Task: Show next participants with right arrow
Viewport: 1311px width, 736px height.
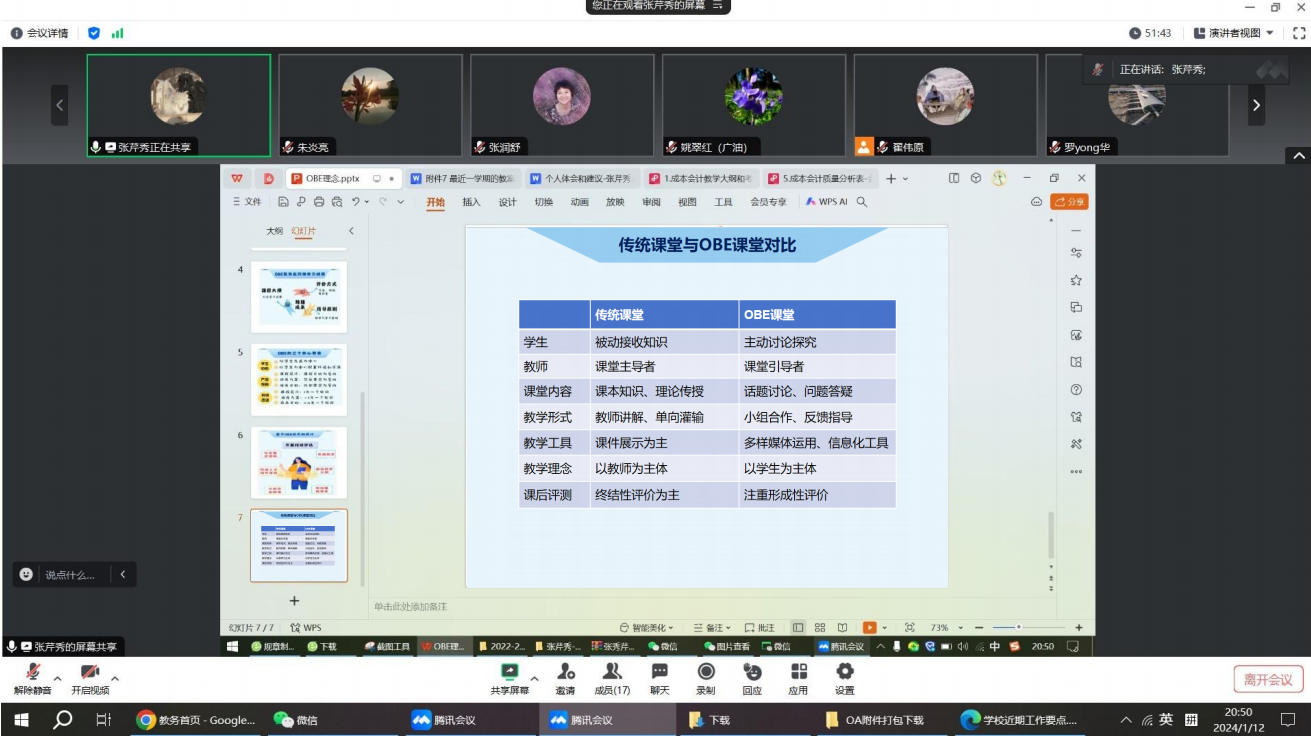Action: (x=1256, y=105)
